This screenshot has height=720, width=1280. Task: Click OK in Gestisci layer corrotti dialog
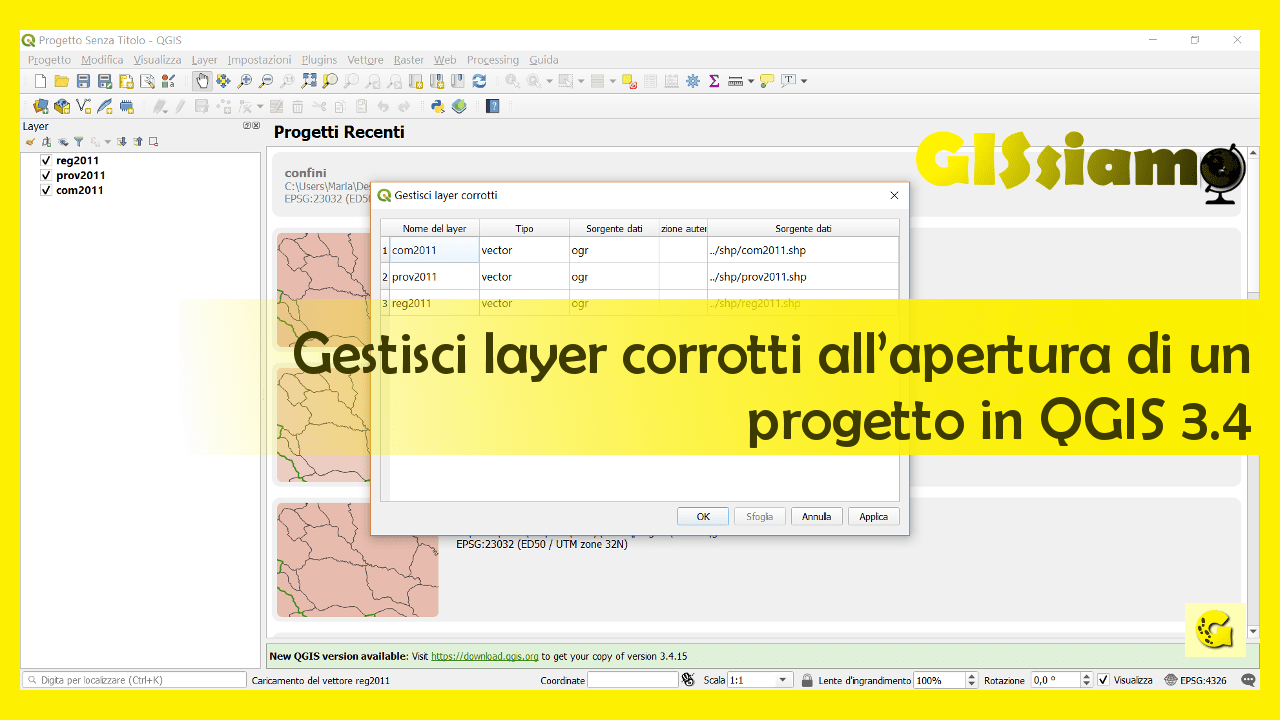pos(703,517)
